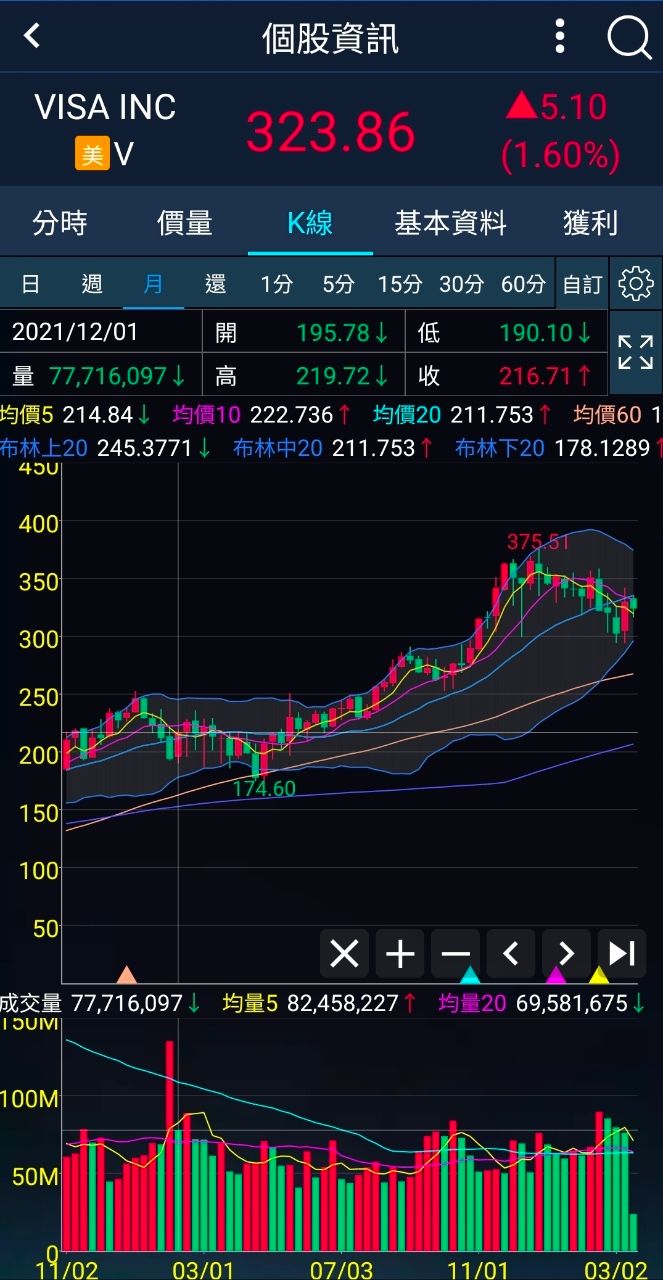Tap the (1.60%) percent change

click(560, 155)
